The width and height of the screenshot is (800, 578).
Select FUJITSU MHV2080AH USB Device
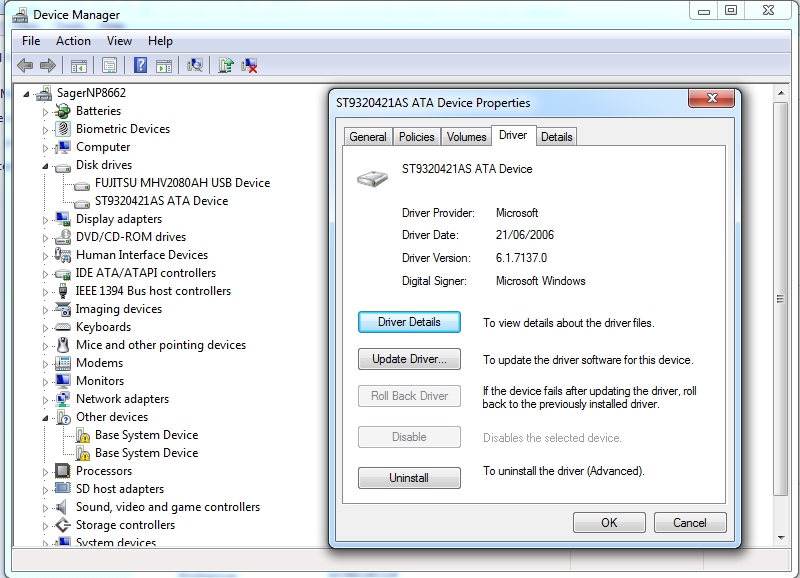[x=182, y=183]
